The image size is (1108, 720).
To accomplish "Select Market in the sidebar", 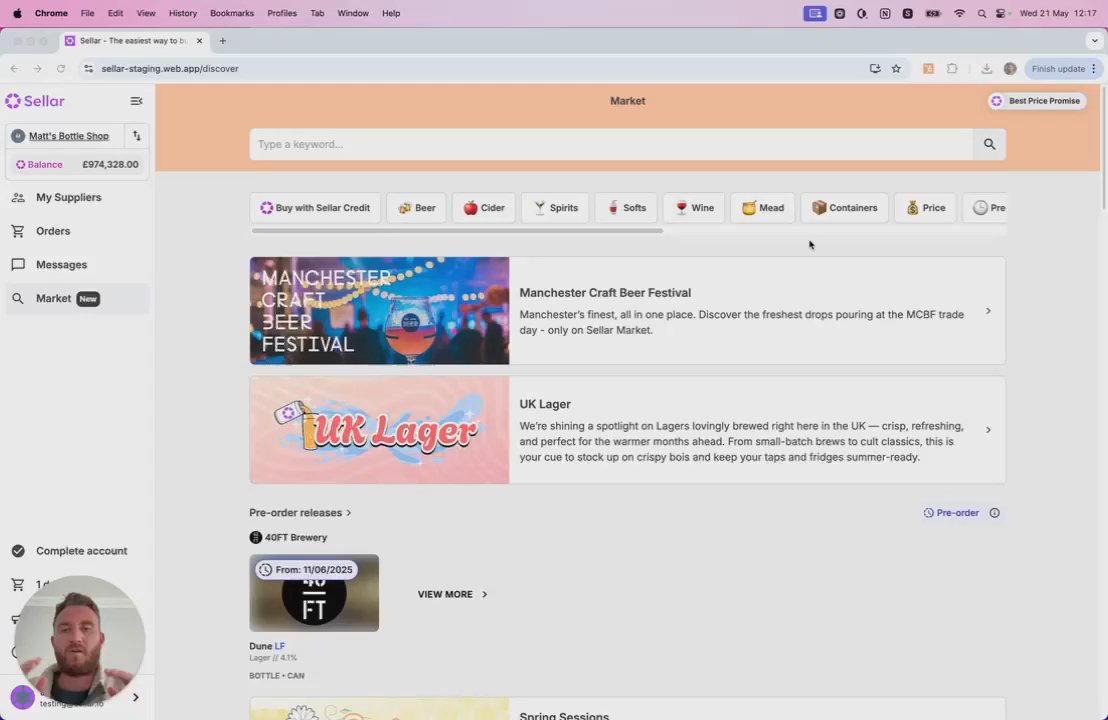I will tap(77, 298).
